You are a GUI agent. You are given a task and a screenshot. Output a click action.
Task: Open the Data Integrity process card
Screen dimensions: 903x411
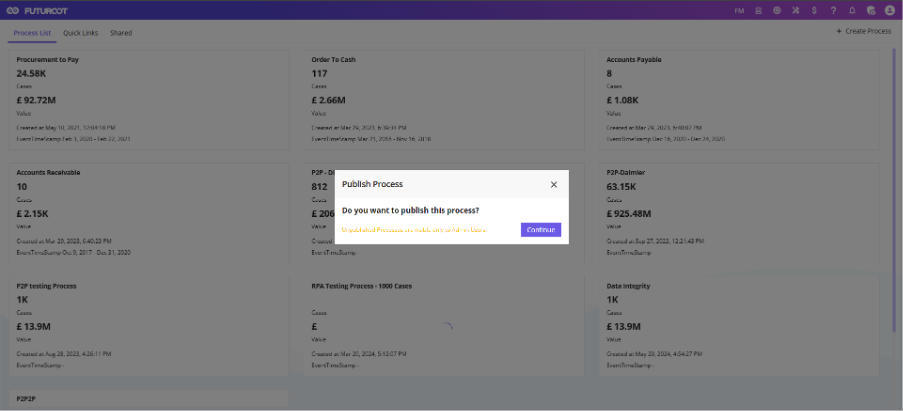tap(739, 326)
